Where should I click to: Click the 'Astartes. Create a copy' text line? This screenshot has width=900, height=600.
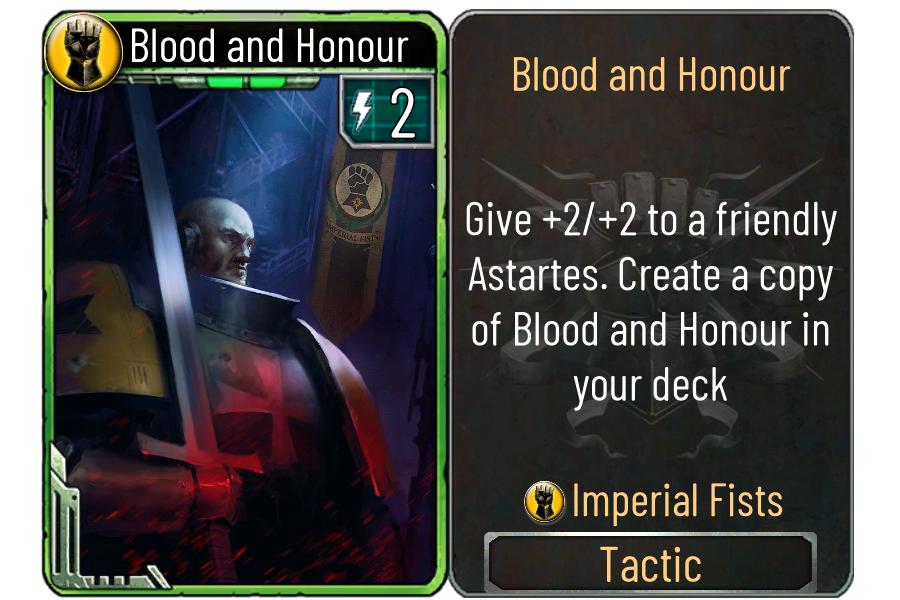[x=650, y=276]
